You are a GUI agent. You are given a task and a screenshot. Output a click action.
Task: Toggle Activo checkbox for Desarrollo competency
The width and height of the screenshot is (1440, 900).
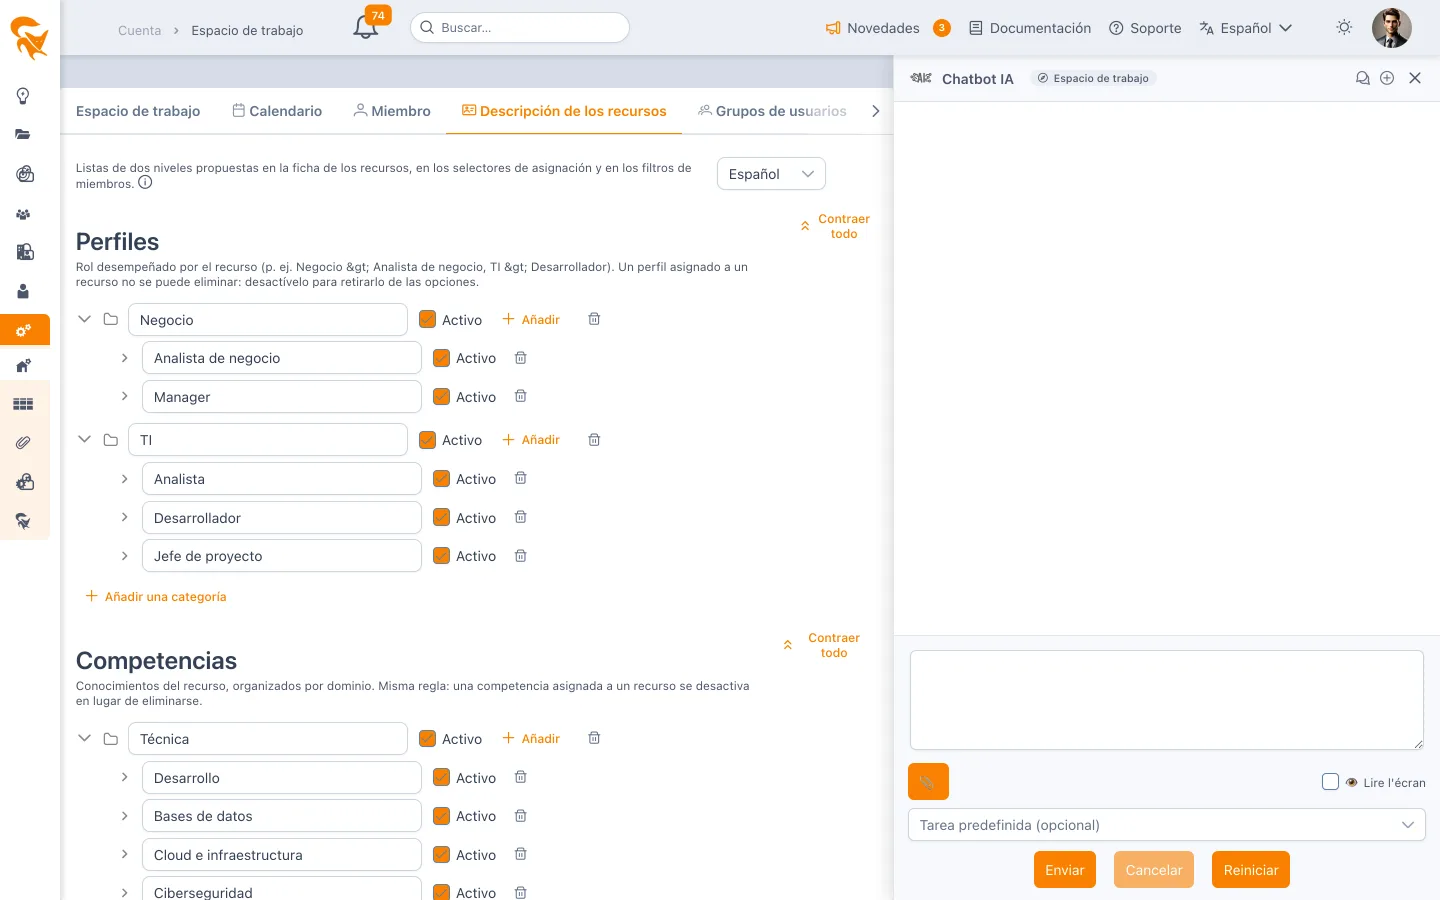[441, 777]
